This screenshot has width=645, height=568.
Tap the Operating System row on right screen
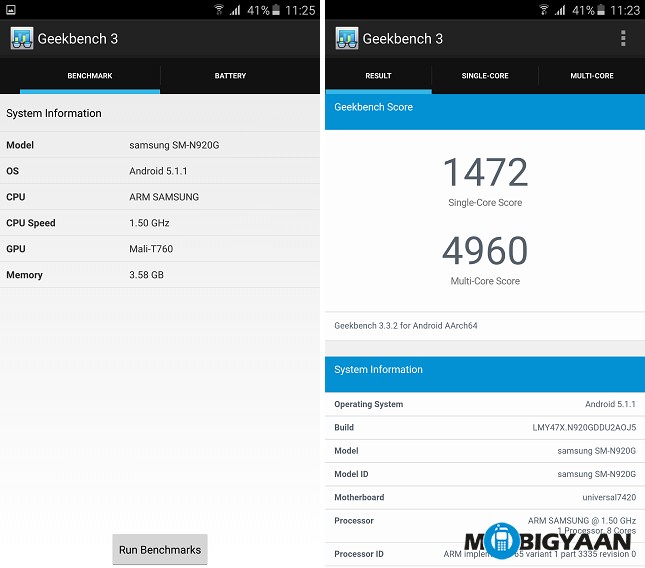coord(485,404)
